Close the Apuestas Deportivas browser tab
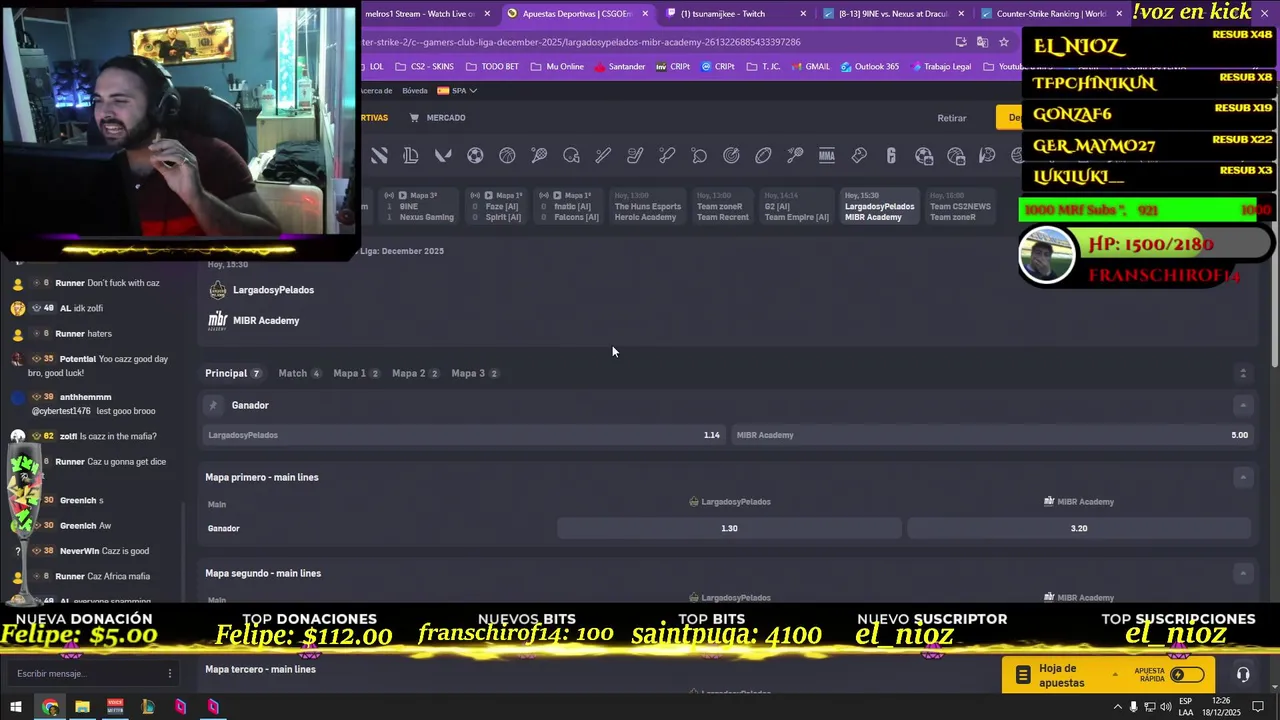1280x720 pixels. (x=645, y=13)
